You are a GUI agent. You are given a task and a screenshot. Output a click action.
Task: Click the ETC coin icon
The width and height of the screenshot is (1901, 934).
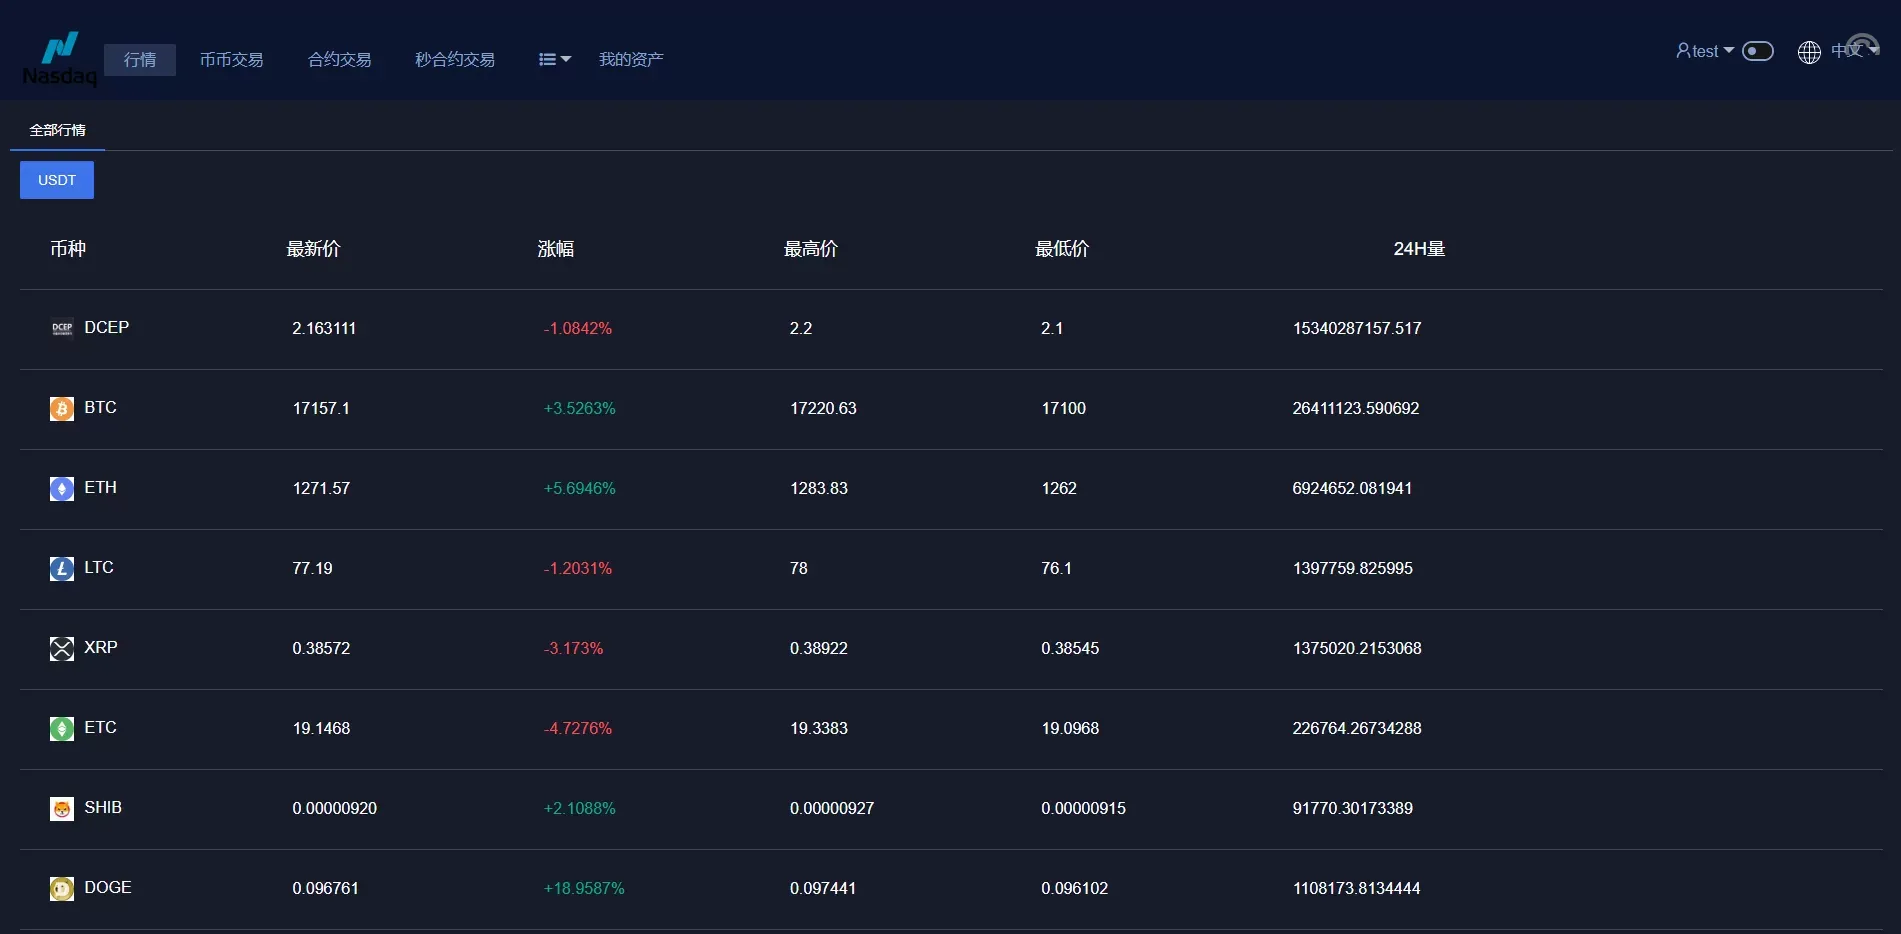[62, 728]
